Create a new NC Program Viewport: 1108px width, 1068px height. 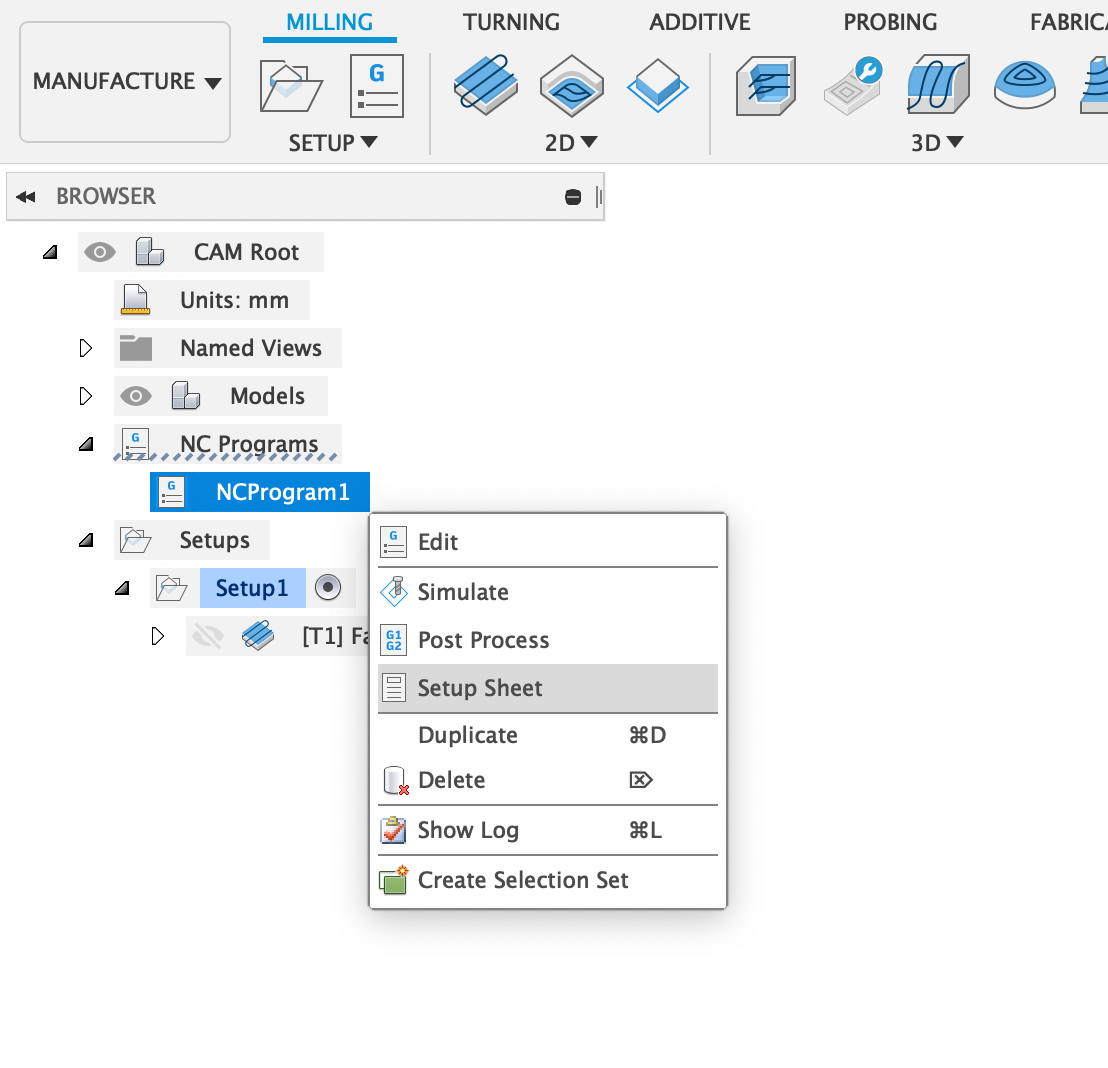pyautogui.click(x=376, y=86)
